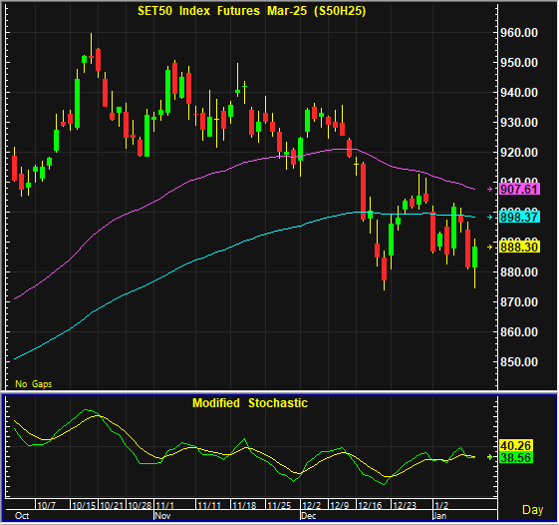Click the 12/9 date label

(x=339, y=505)
